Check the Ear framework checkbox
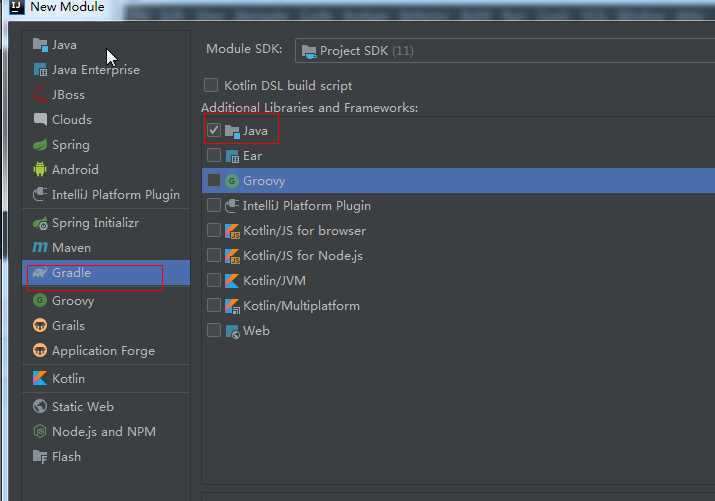This screenshot has width=715, height=501. (213, 155)
